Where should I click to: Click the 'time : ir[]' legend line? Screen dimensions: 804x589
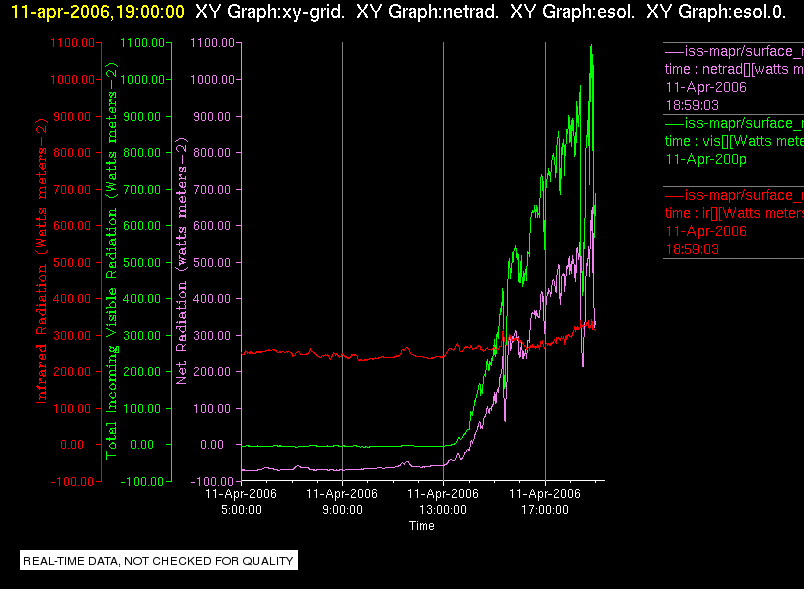click(x=734, y=213)
